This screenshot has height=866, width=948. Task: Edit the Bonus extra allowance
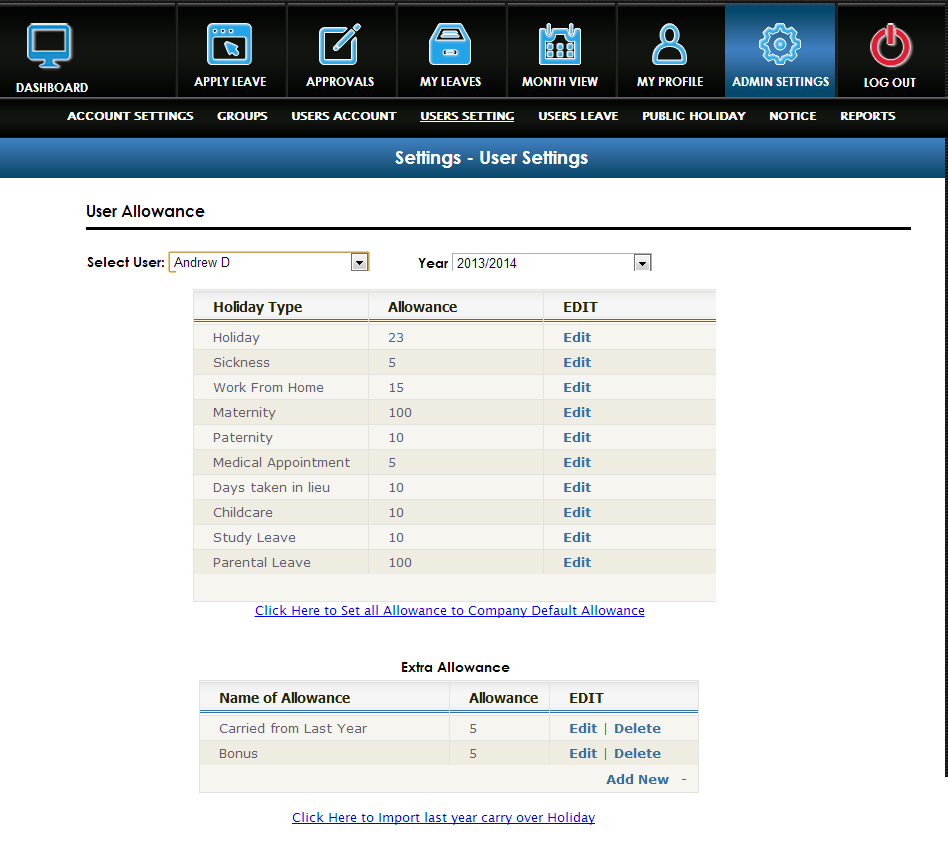point(583,754)
